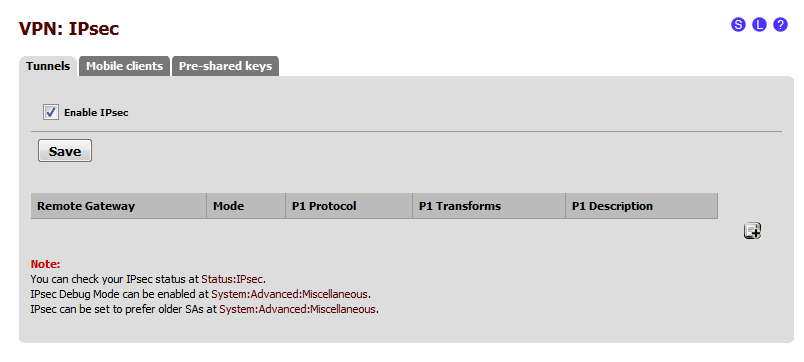This screenshot has width=804, height=362.
Task: Add a new phase 1 tunnel entry
Action: coord(752,231)
